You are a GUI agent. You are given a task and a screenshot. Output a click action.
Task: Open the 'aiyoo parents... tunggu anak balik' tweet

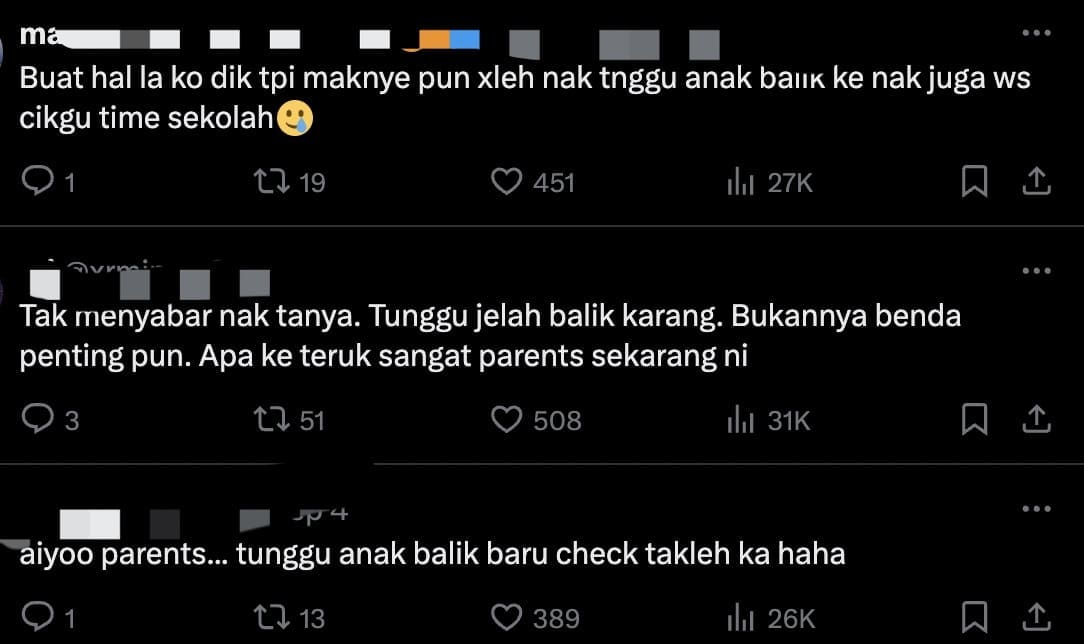click(x=432, y=553)
